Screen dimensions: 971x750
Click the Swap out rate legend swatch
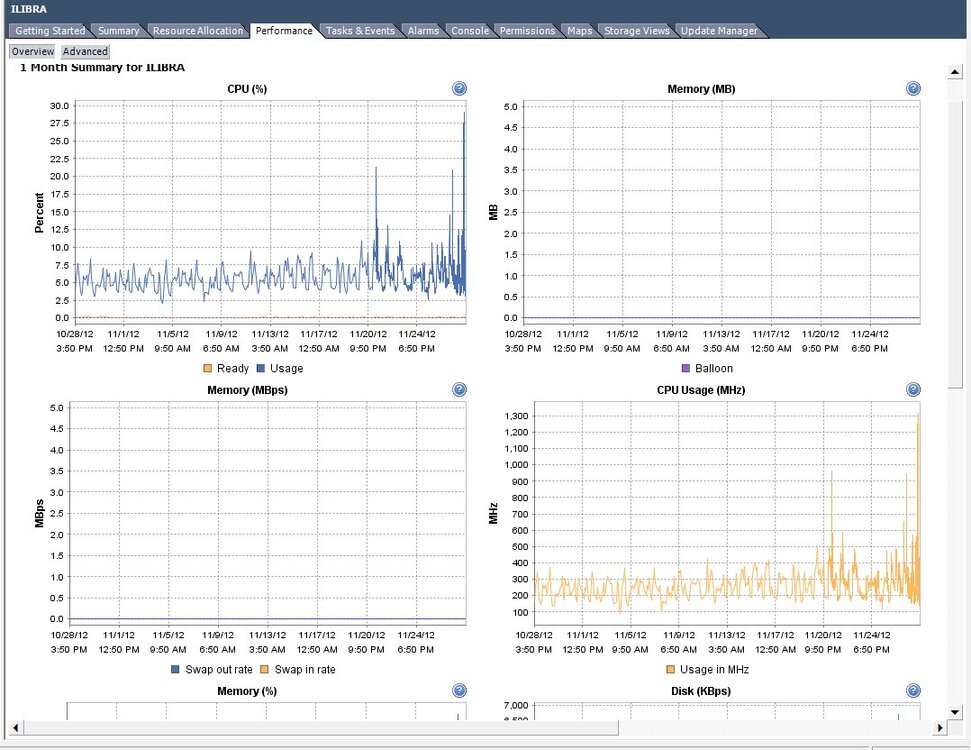click(x=175, y=669)
